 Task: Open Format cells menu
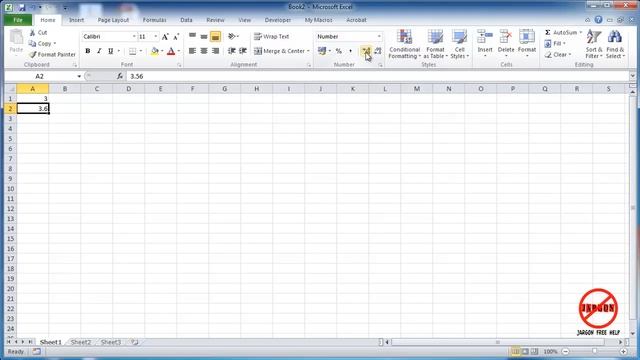(527, 43)
